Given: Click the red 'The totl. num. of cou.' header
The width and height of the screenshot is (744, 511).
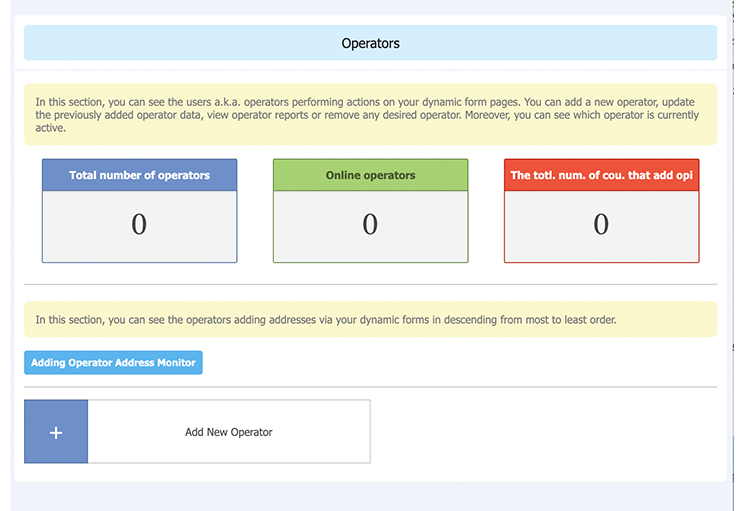Looking at the screenshot, I should (x=602, y=175).
